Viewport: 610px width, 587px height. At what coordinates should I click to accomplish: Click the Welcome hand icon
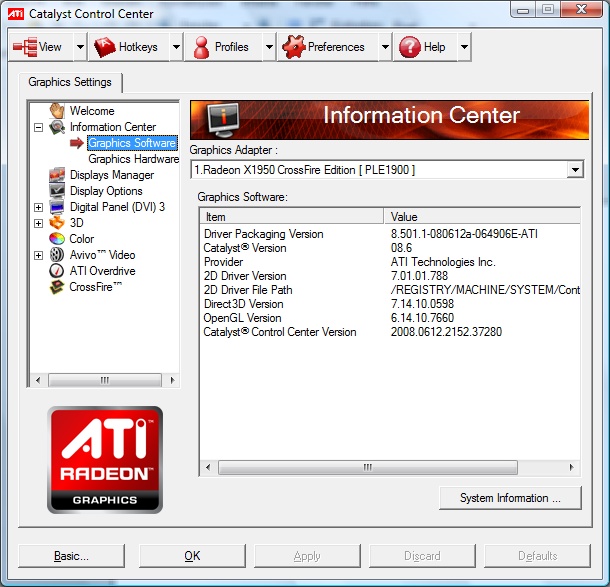(x=57, y=110)
